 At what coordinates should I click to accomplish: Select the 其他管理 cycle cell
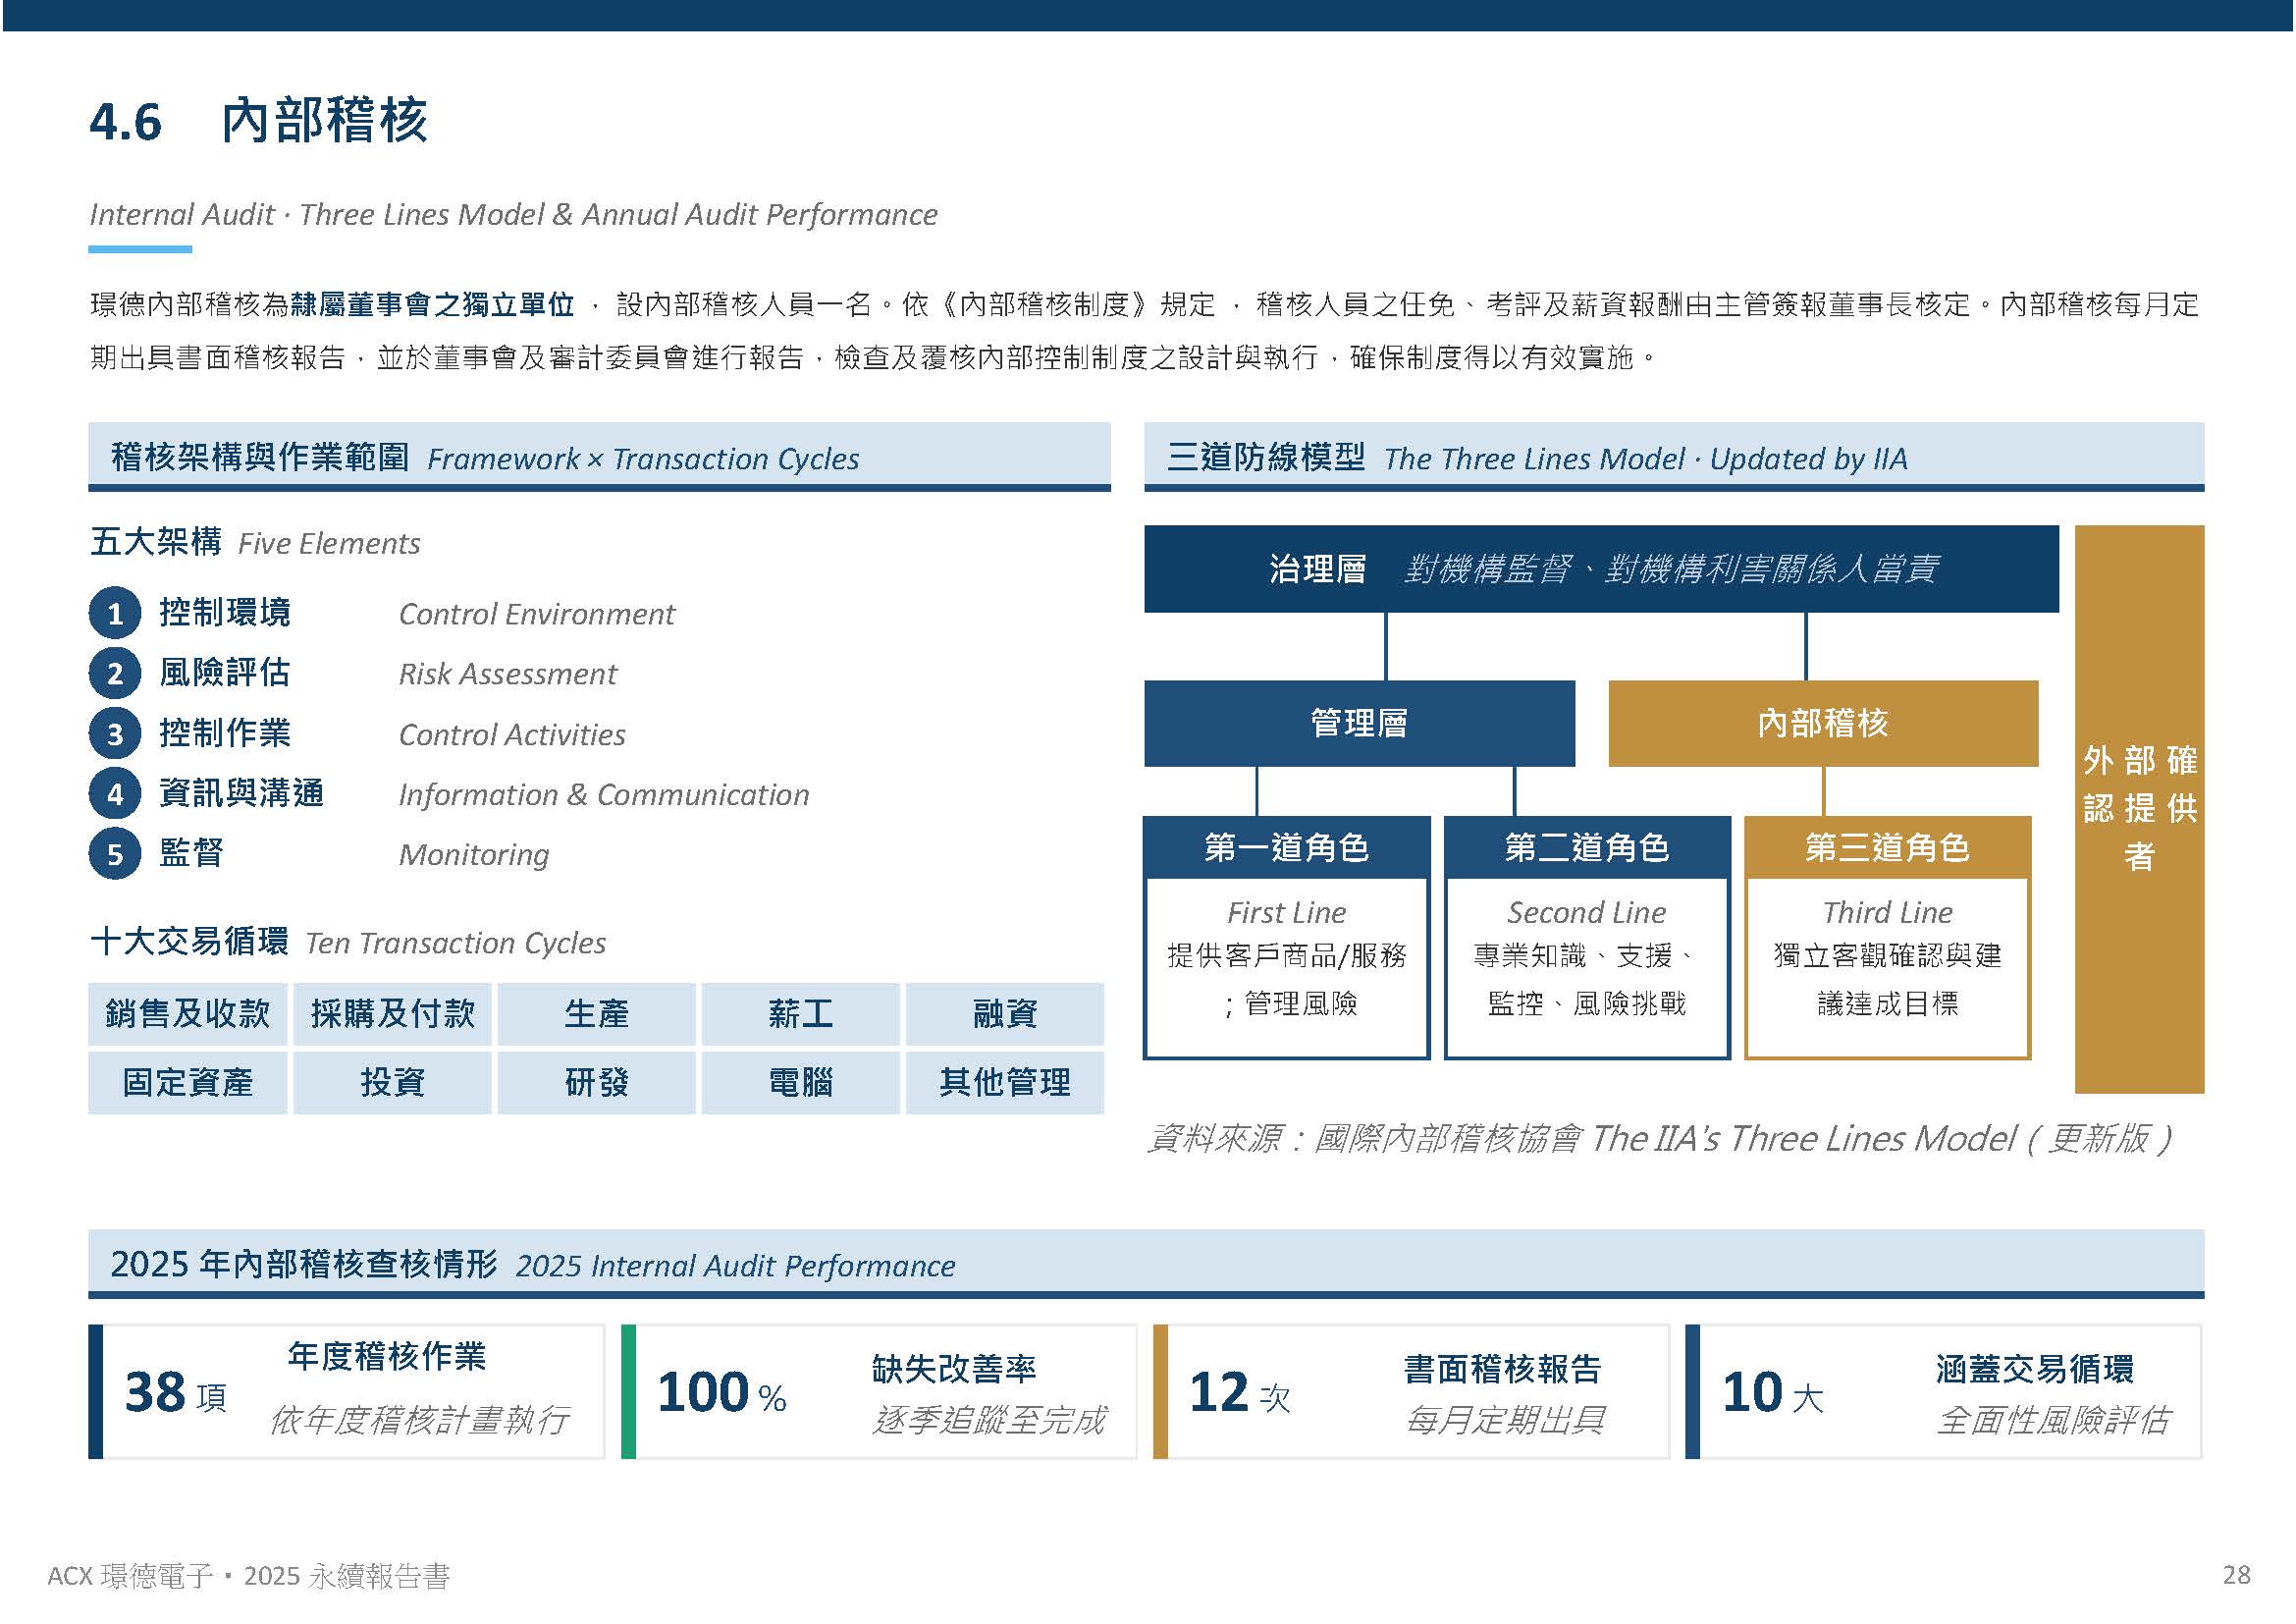1005,1083
